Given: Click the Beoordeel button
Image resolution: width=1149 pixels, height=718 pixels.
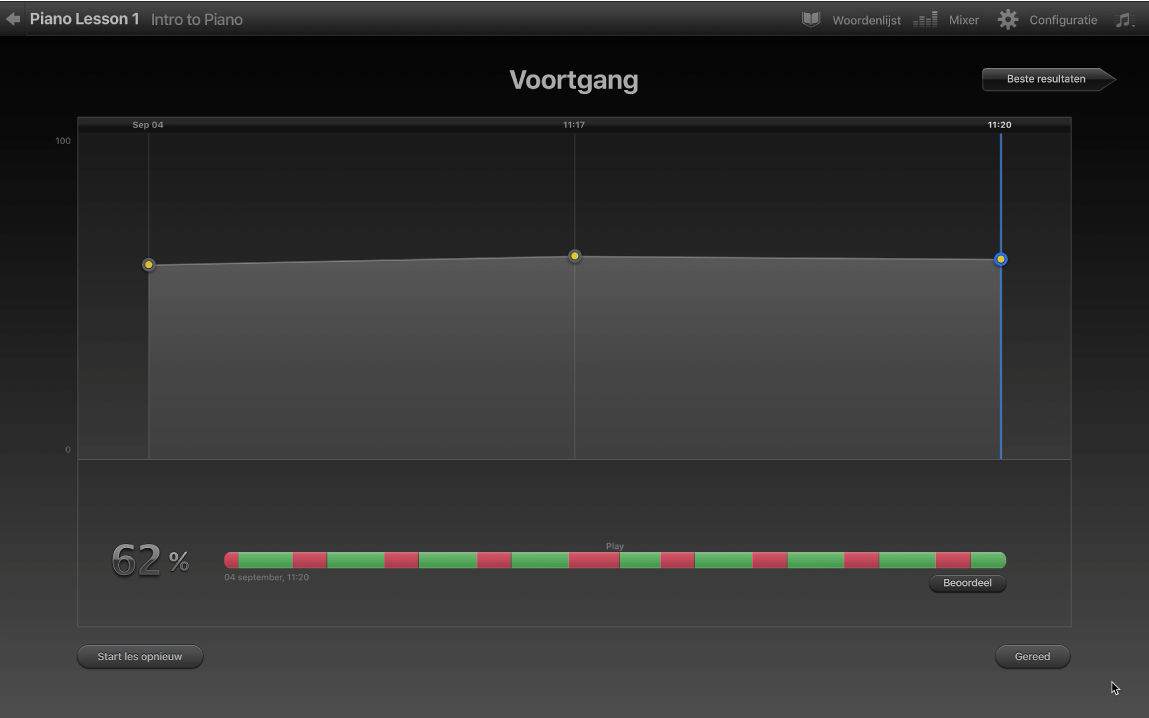Looking at the screenshot, I should tap(967, 583).
